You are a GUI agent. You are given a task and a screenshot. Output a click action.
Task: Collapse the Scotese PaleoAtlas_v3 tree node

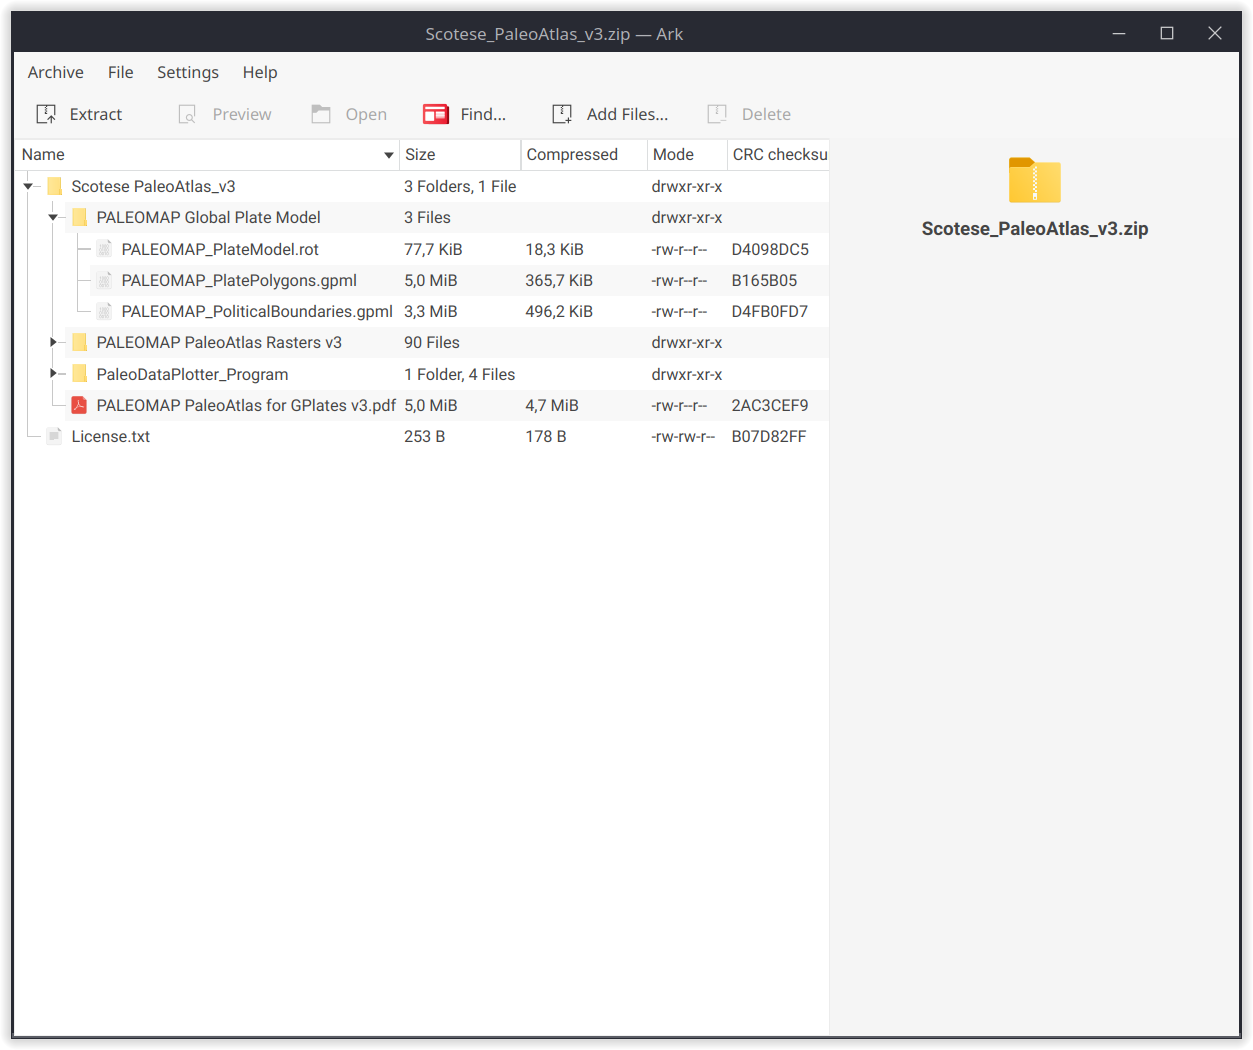[28, 186]
